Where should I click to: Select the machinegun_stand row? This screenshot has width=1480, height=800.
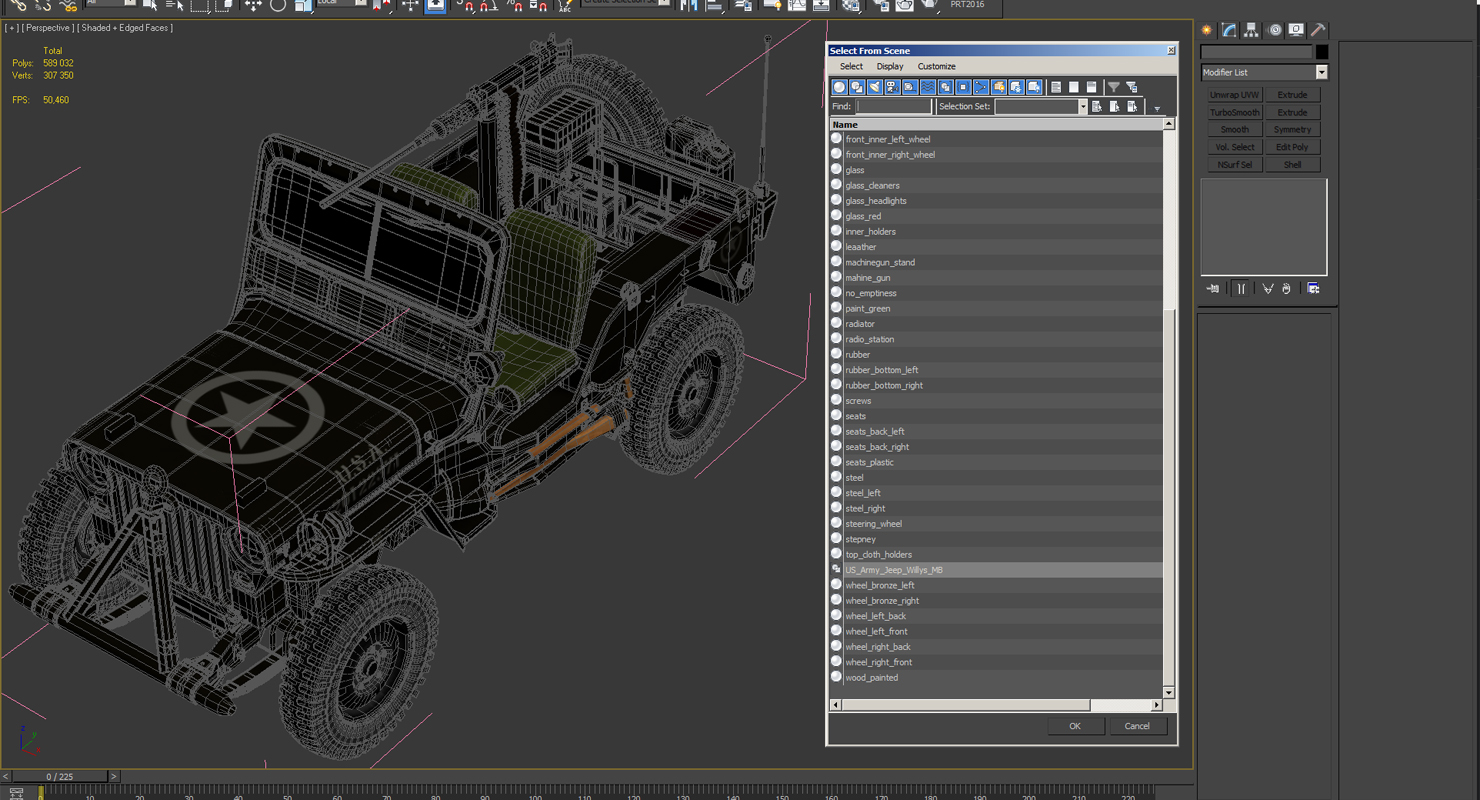tap(996, 262)
